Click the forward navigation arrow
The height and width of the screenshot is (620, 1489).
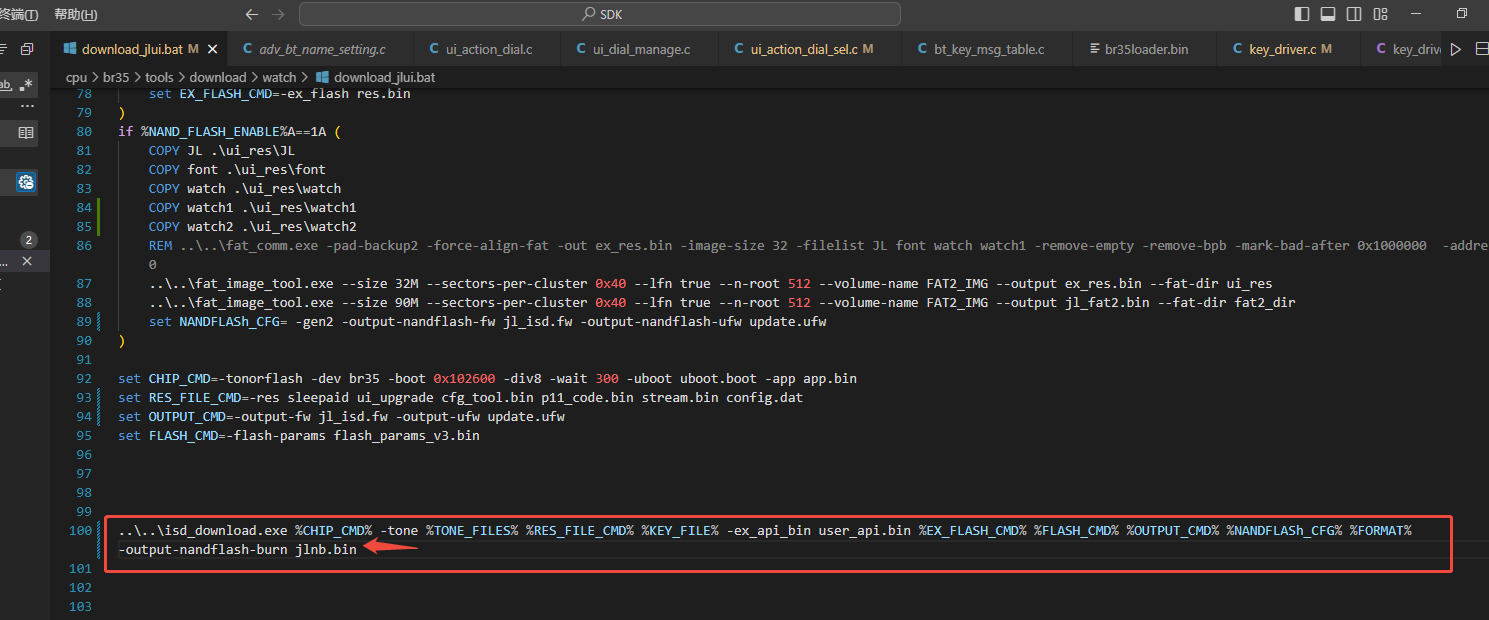[279, 14]
